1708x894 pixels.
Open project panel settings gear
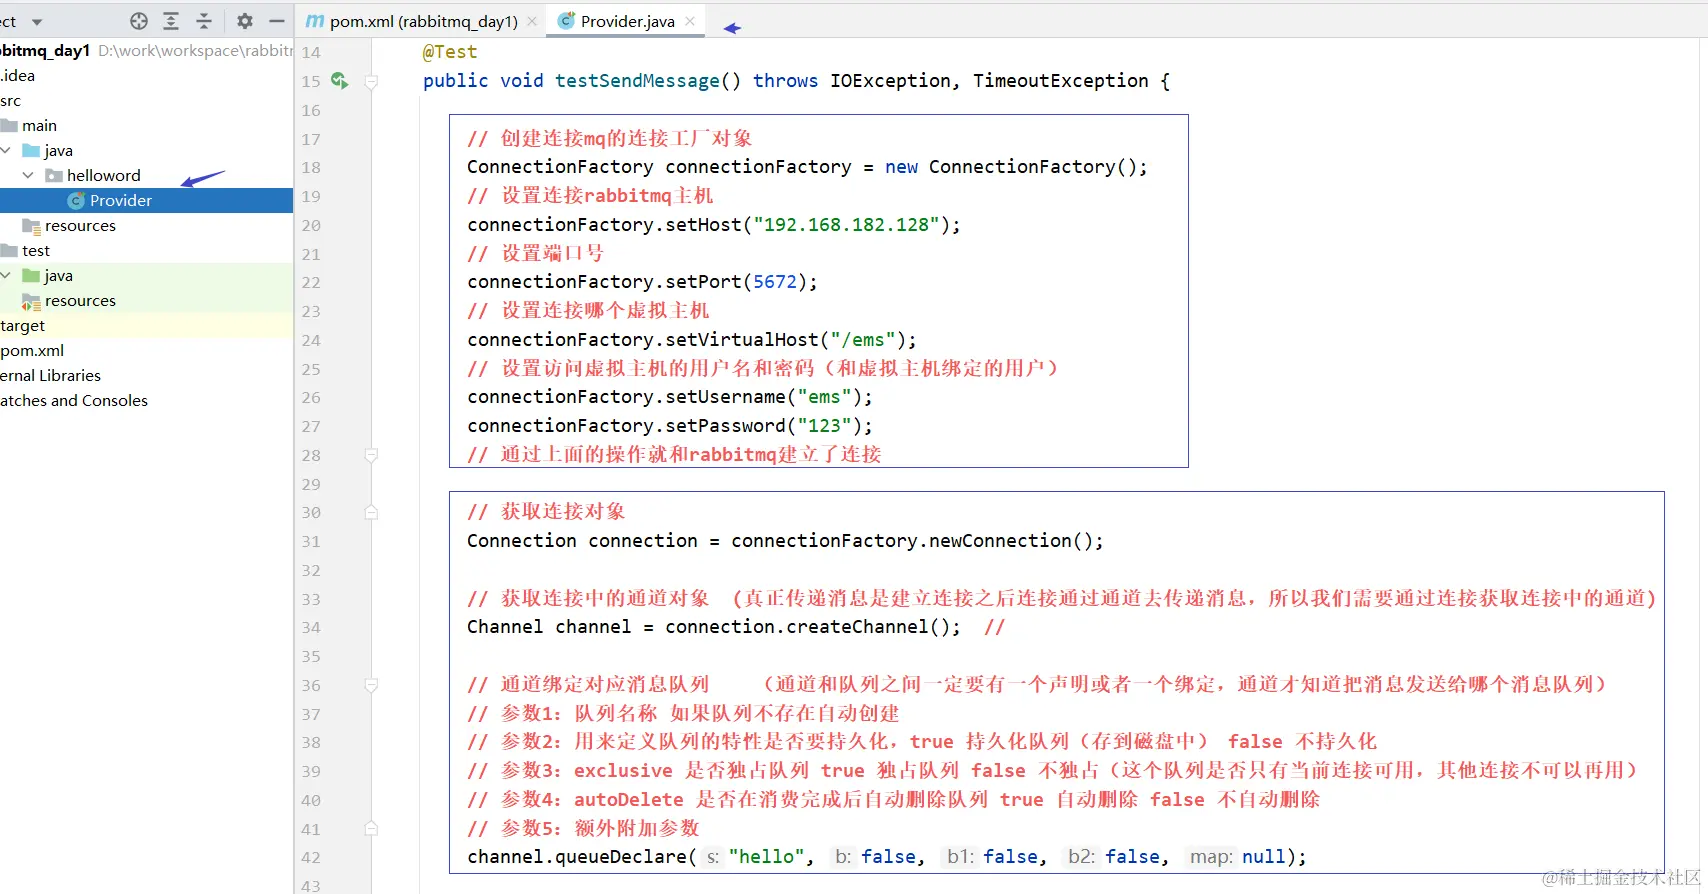[245, 21]
